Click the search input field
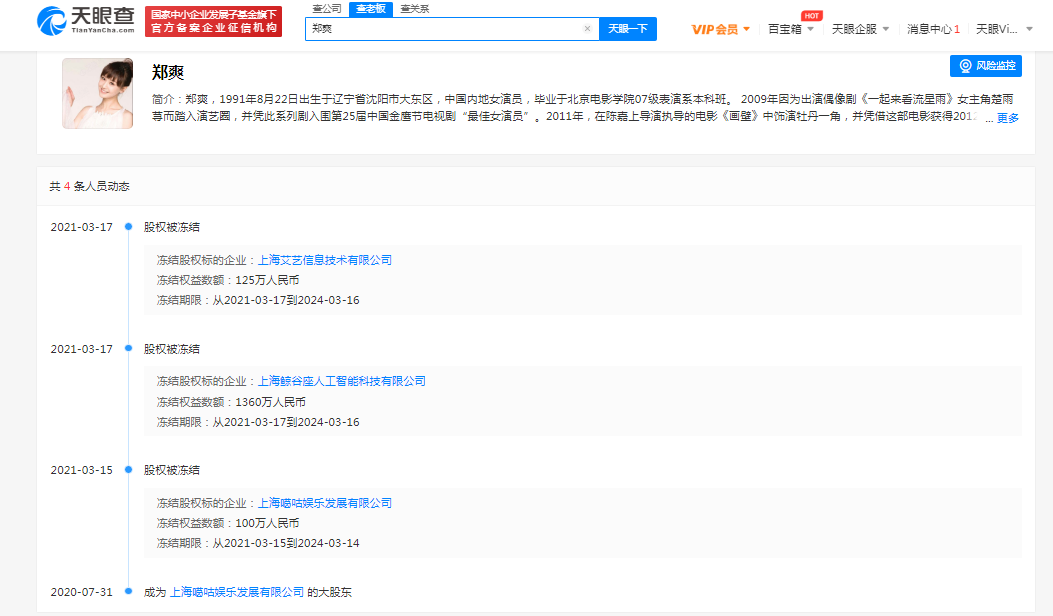This screenshot has width=1053, height=616. pos(445,29)
